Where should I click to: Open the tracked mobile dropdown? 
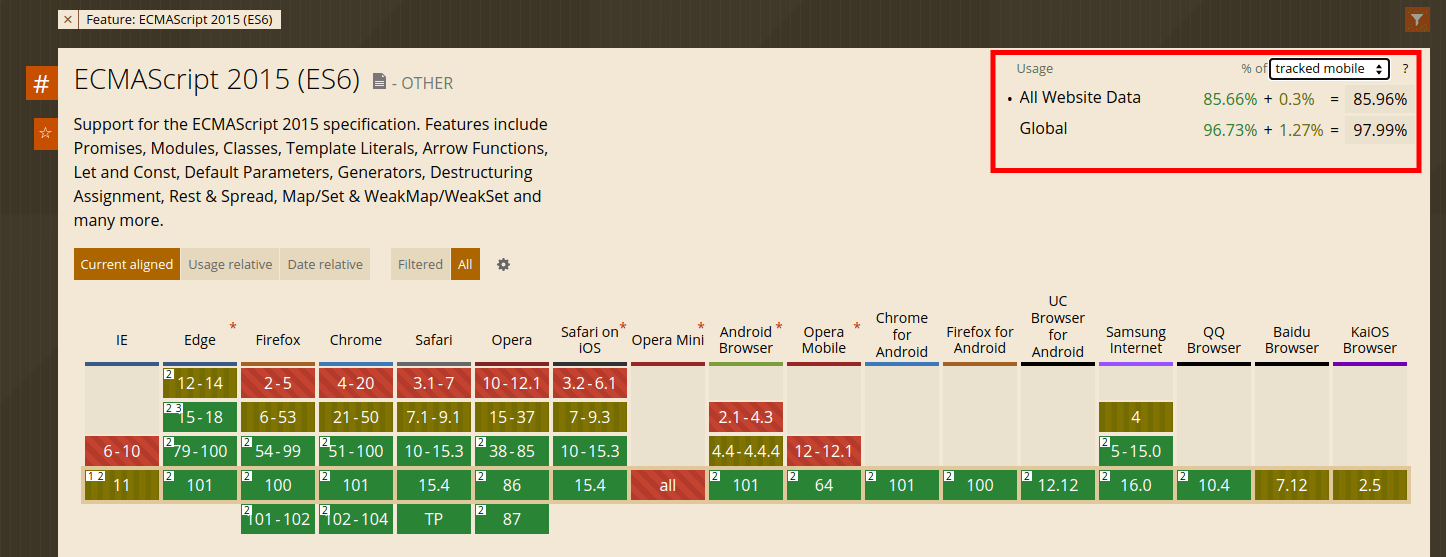pyautogui.click(x=1329, y=69)
